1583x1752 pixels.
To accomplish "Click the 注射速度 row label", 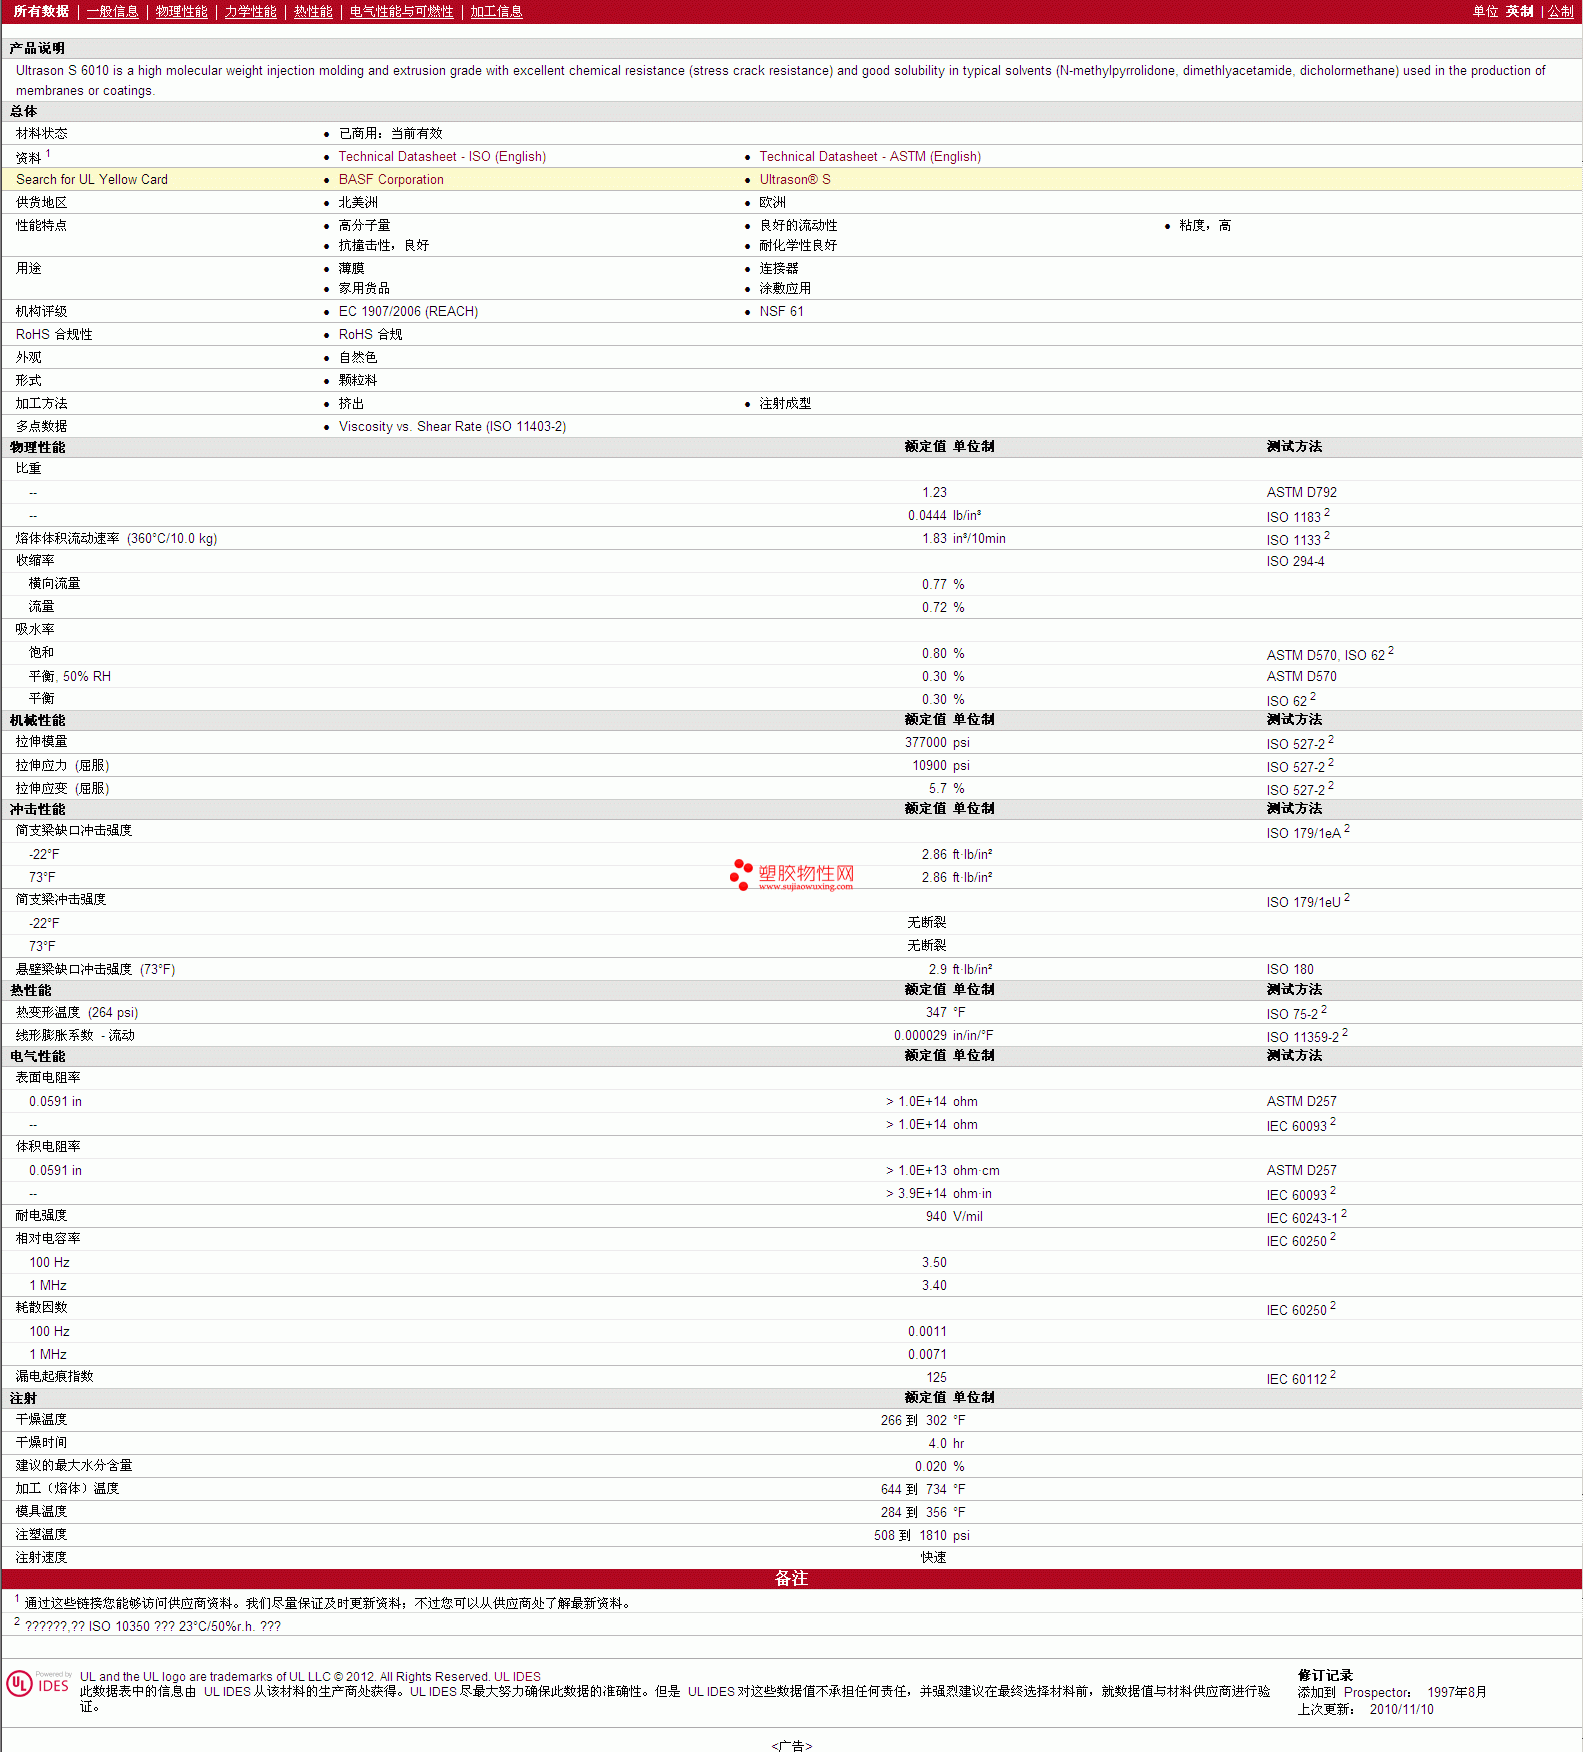I will pyautogui.click(x=41, y=1558).
